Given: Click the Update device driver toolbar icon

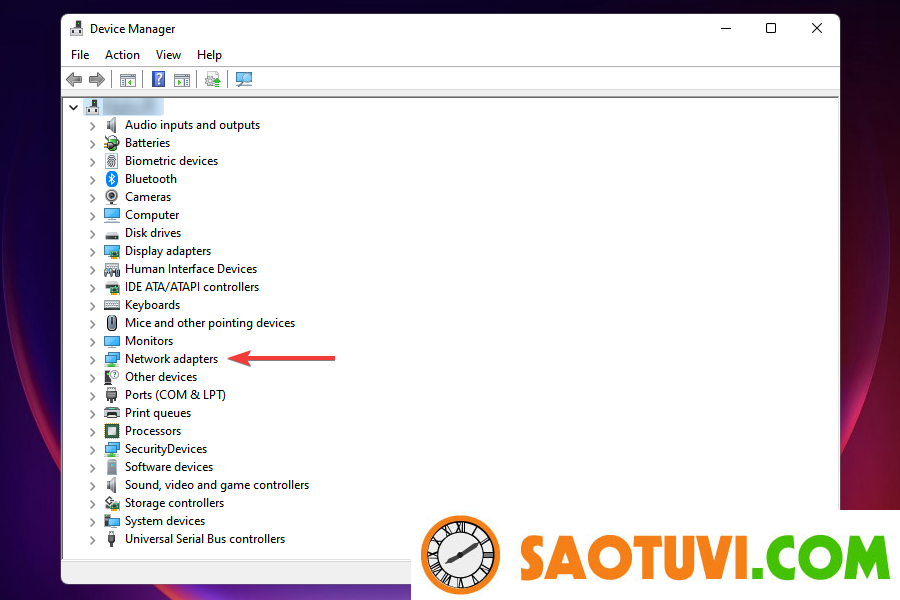Looking at the screenshot, I should pyautogui.click(x=213, y=80).
